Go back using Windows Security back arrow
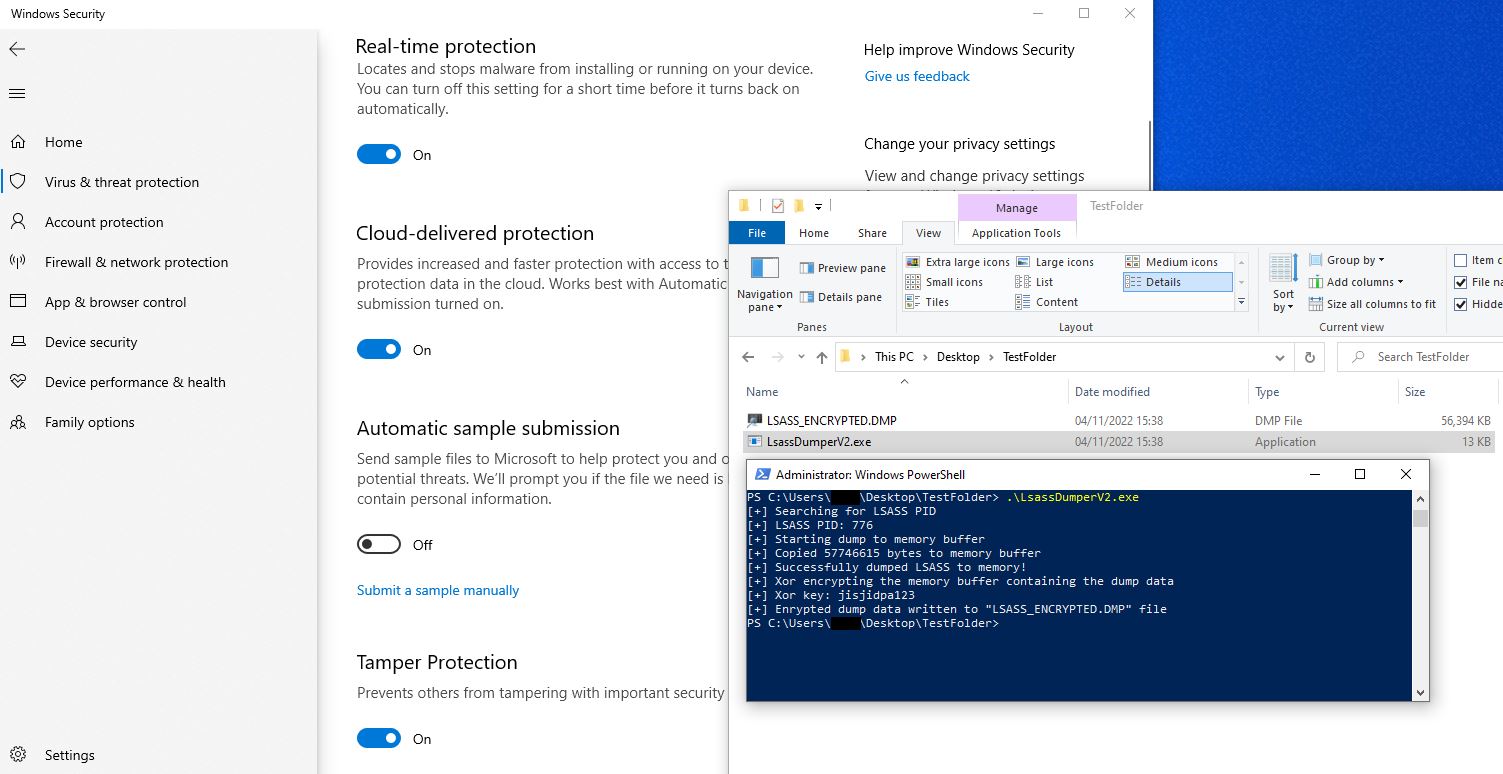1503x774 pixels. [x=17, y=49]
